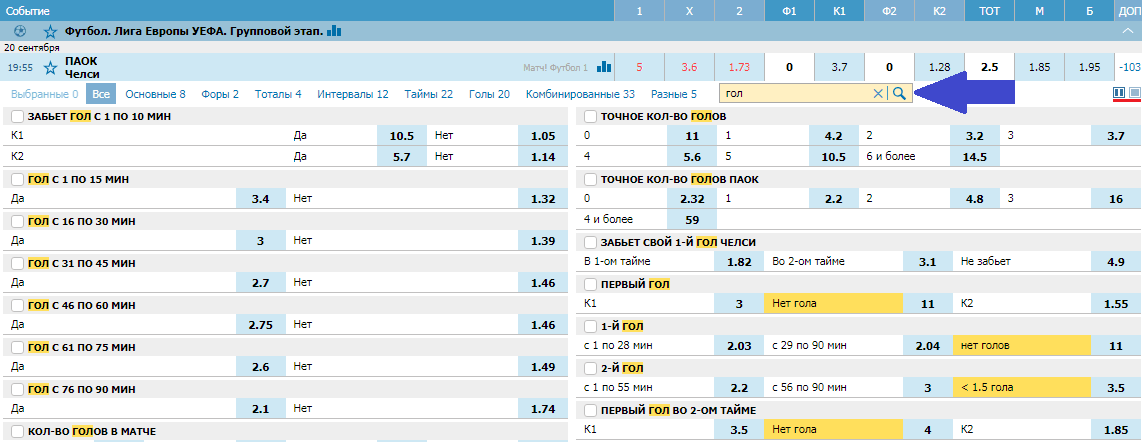Check 'Точное кол-во голов ПАОК' box
This screenshot has width=1142, height=442.
pos(590,179)
